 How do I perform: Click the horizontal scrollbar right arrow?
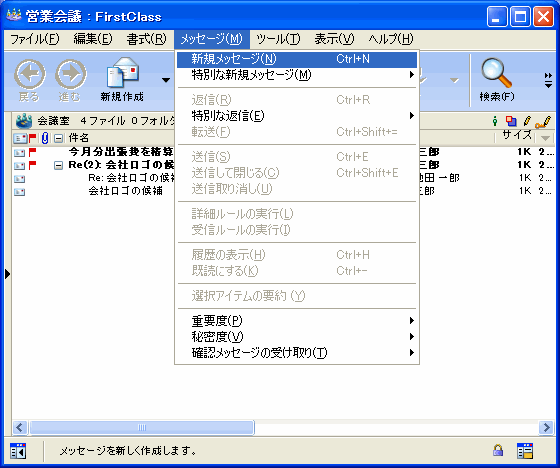click(546, 427)
